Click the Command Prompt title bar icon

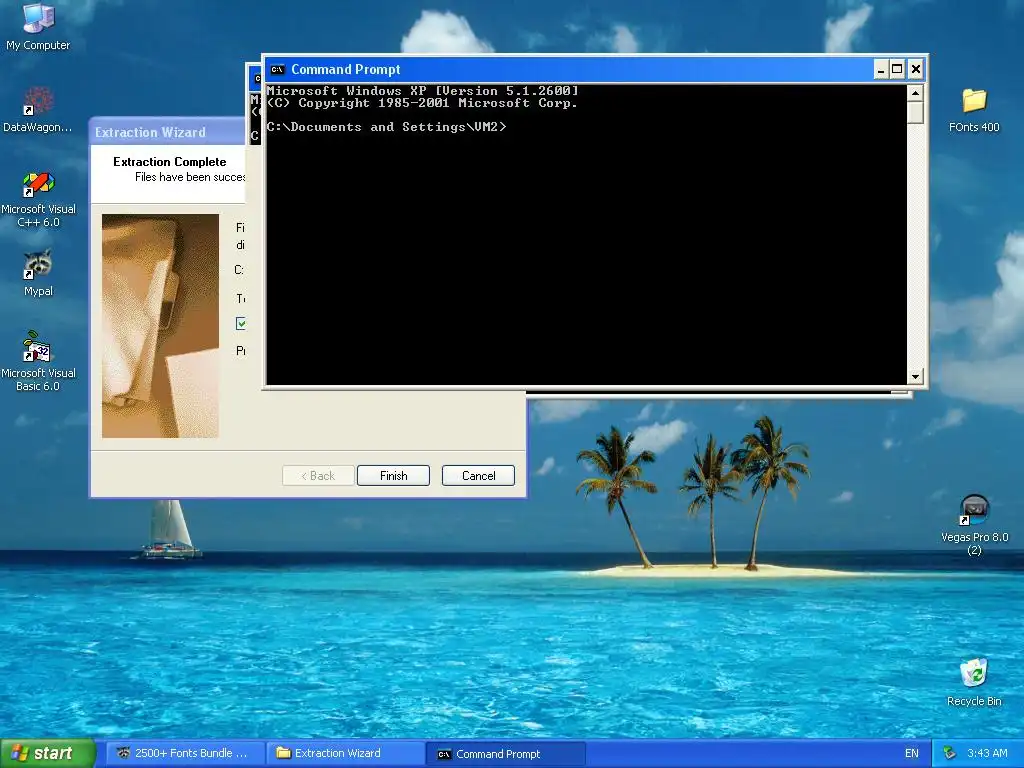[x=278, y=69]
